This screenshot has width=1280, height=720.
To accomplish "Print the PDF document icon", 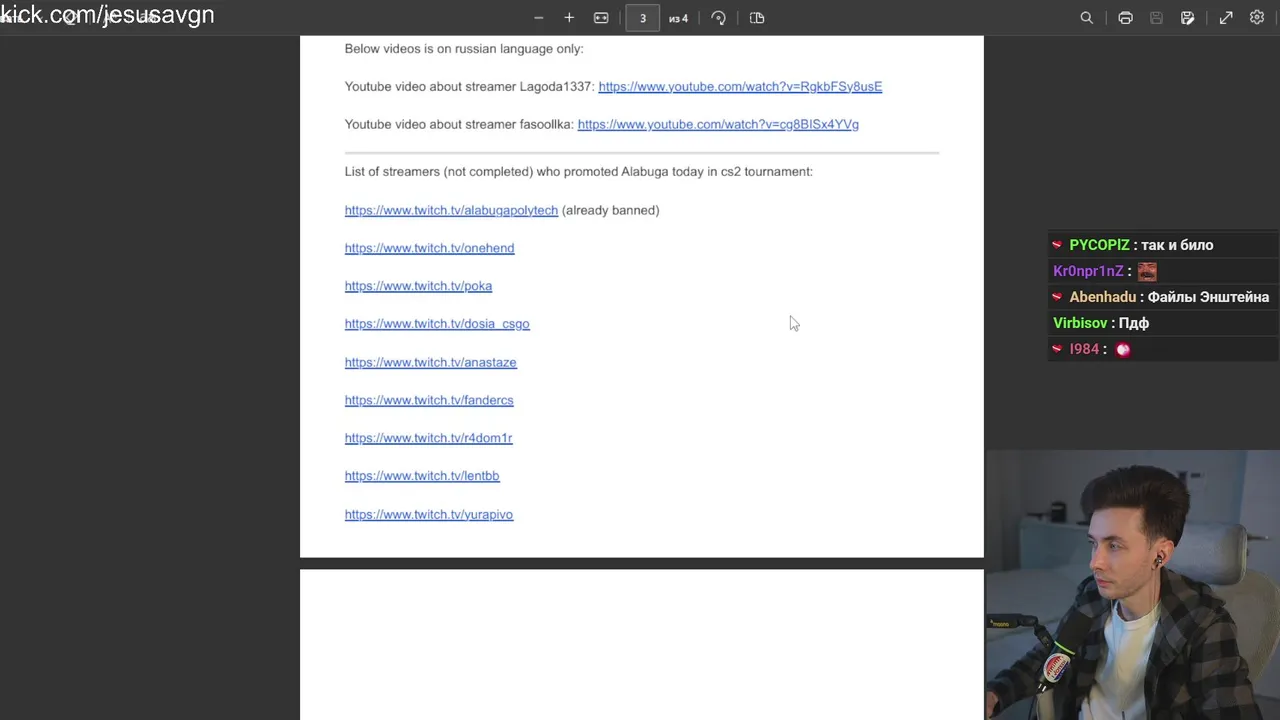I will tap(1125, 18).
